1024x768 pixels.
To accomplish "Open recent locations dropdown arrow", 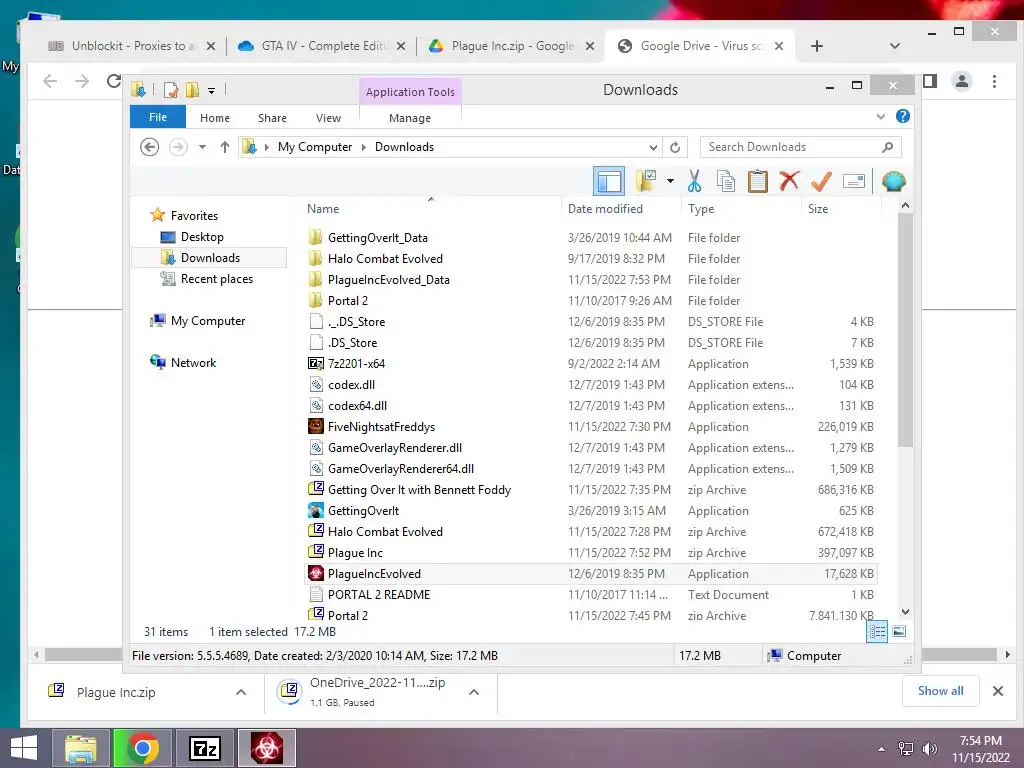I will (202, 147).
